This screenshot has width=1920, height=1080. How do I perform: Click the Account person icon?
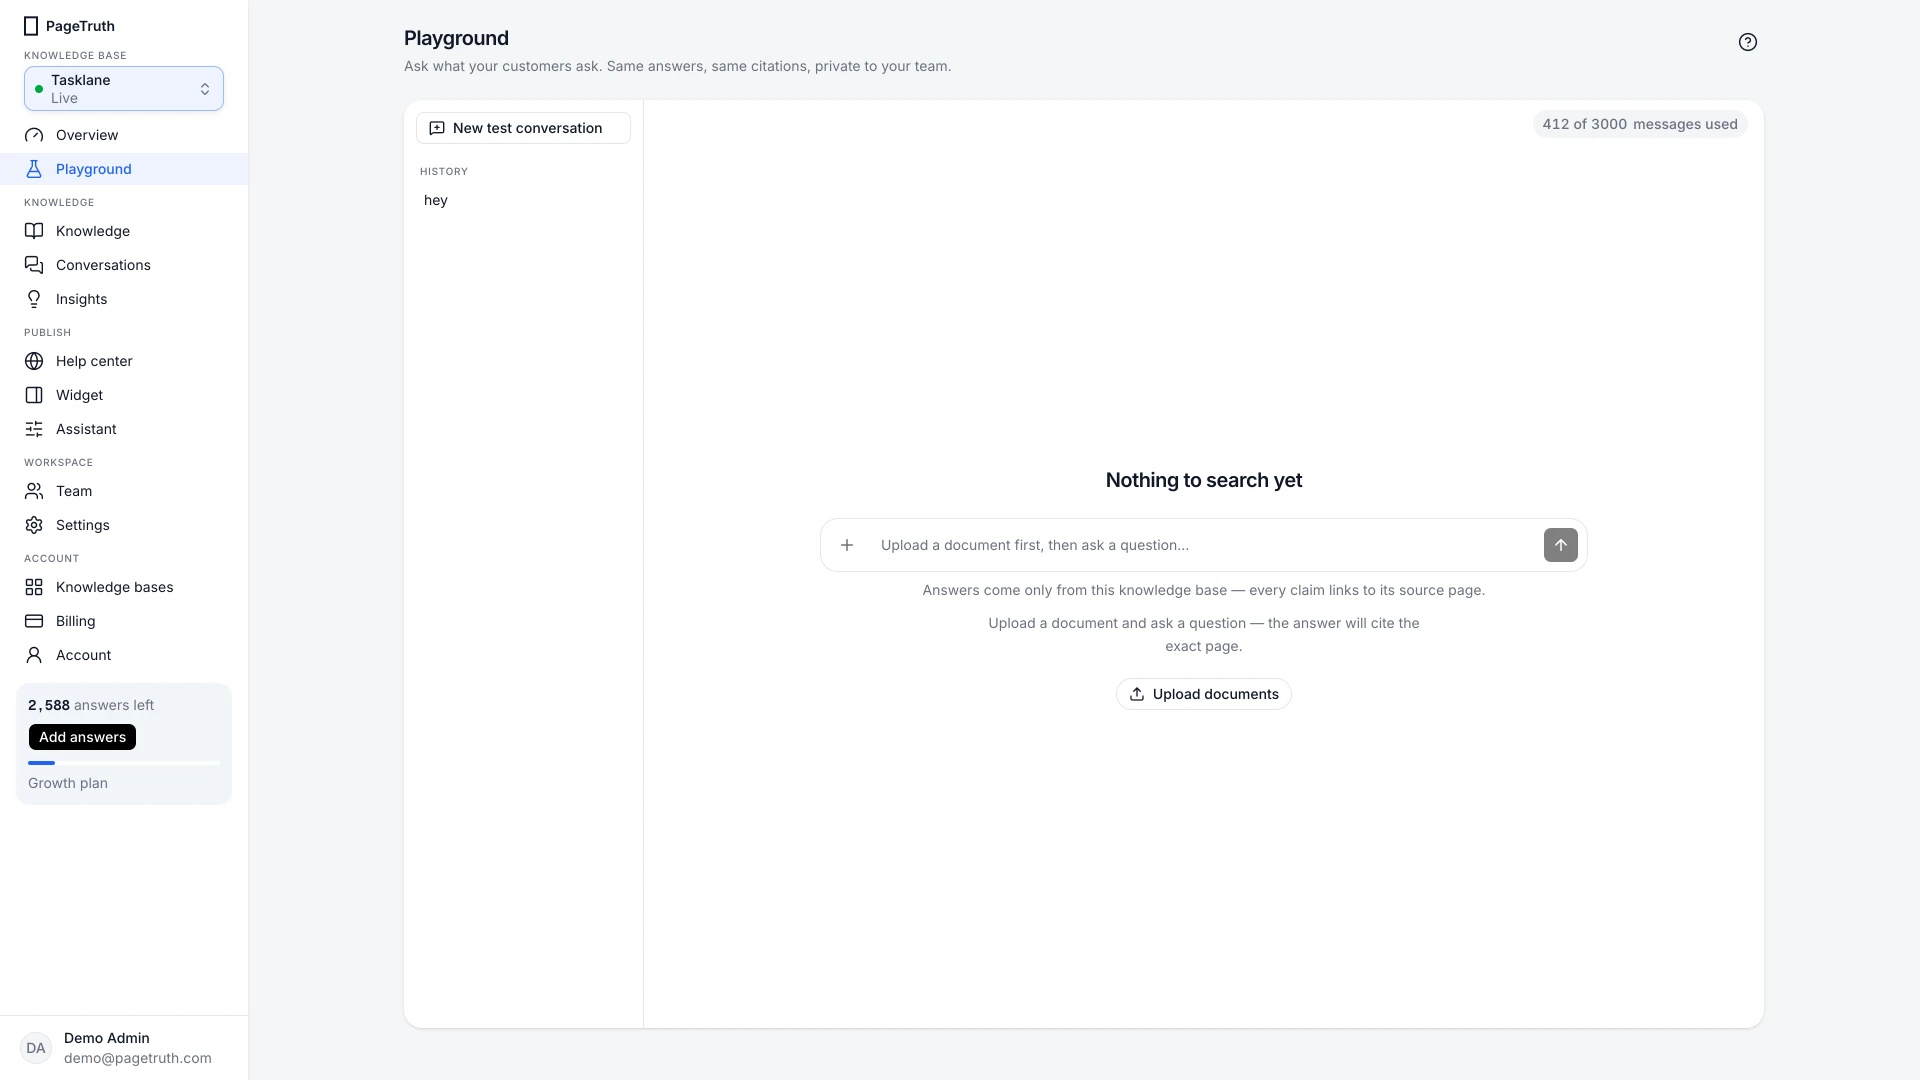coord(34,655)
